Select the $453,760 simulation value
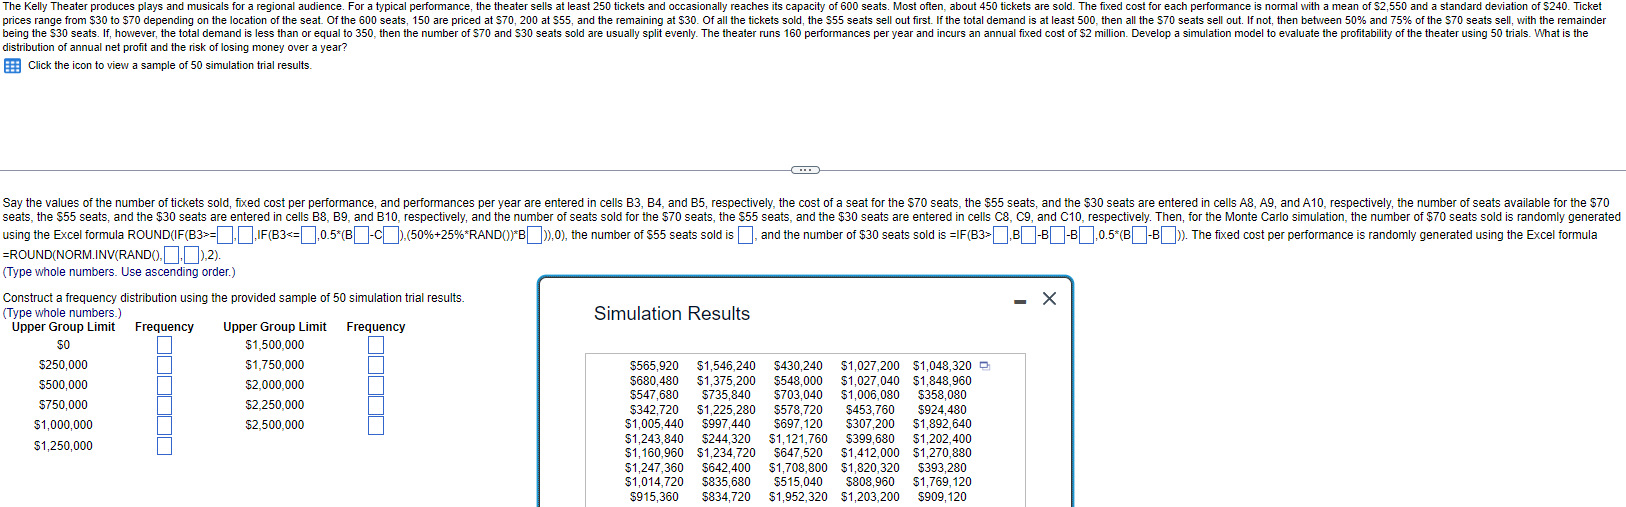 870,410
